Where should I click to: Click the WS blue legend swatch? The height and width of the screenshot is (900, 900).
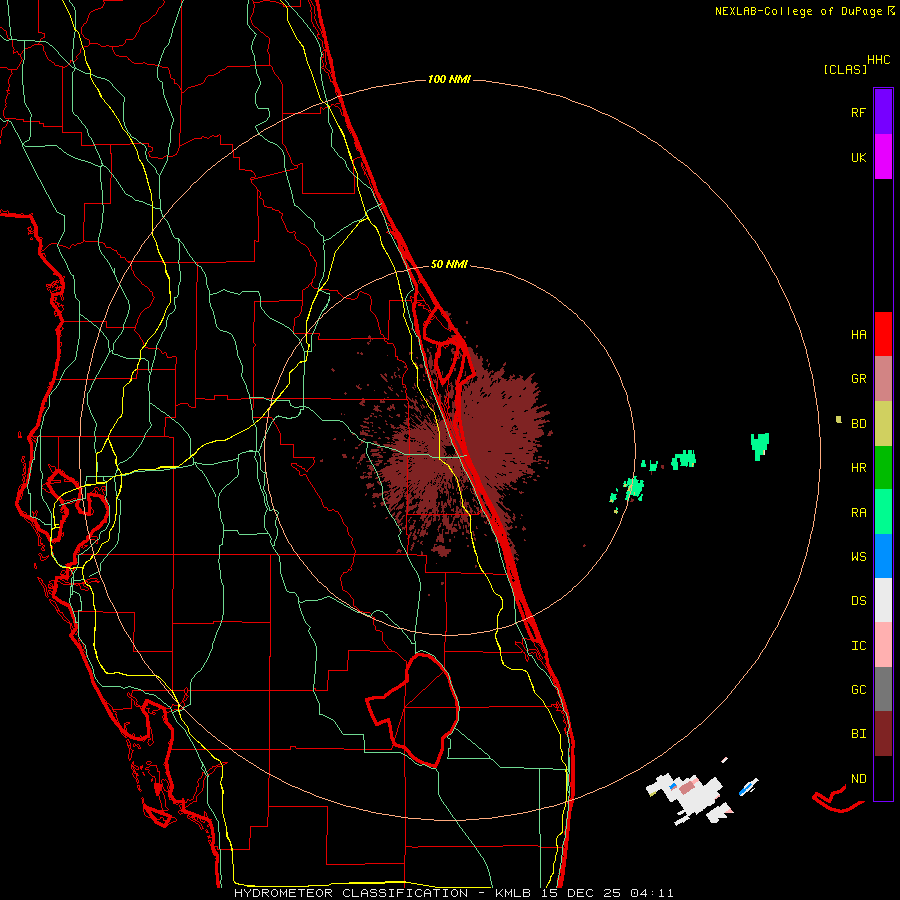[x=883, y=556]
